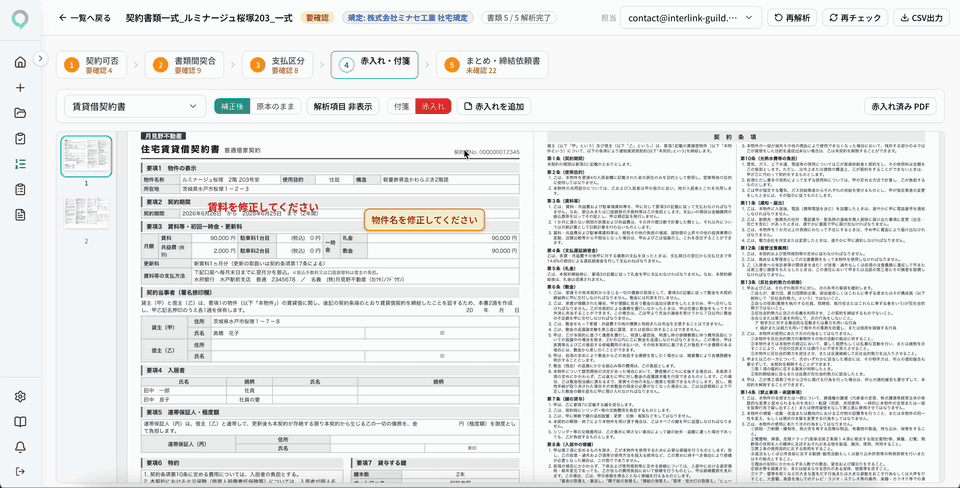
Task: Click the 規定: 株式会社ミナセ工業 社宅規定 badge
Action: 408,18
